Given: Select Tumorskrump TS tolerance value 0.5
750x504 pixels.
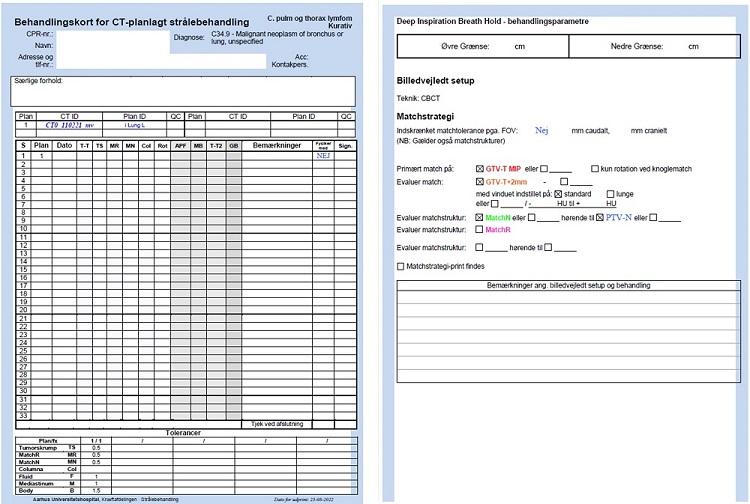Looking at the screenshot, I should [96, 448].
